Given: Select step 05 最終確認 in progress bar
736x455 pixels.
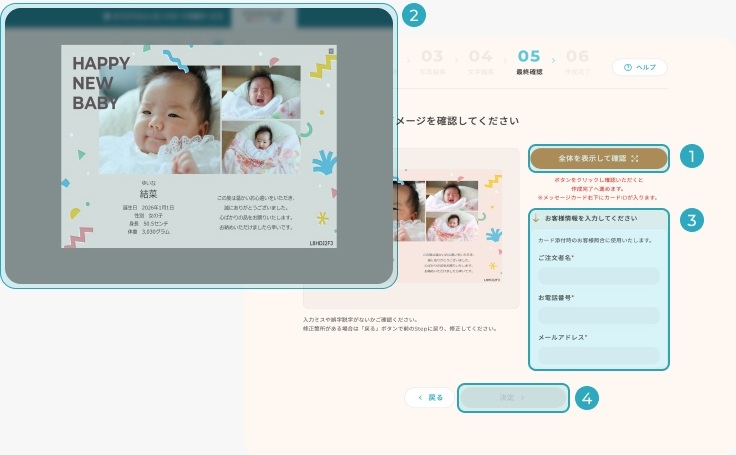Looking at the screenshot, I should tap(529, 60).
